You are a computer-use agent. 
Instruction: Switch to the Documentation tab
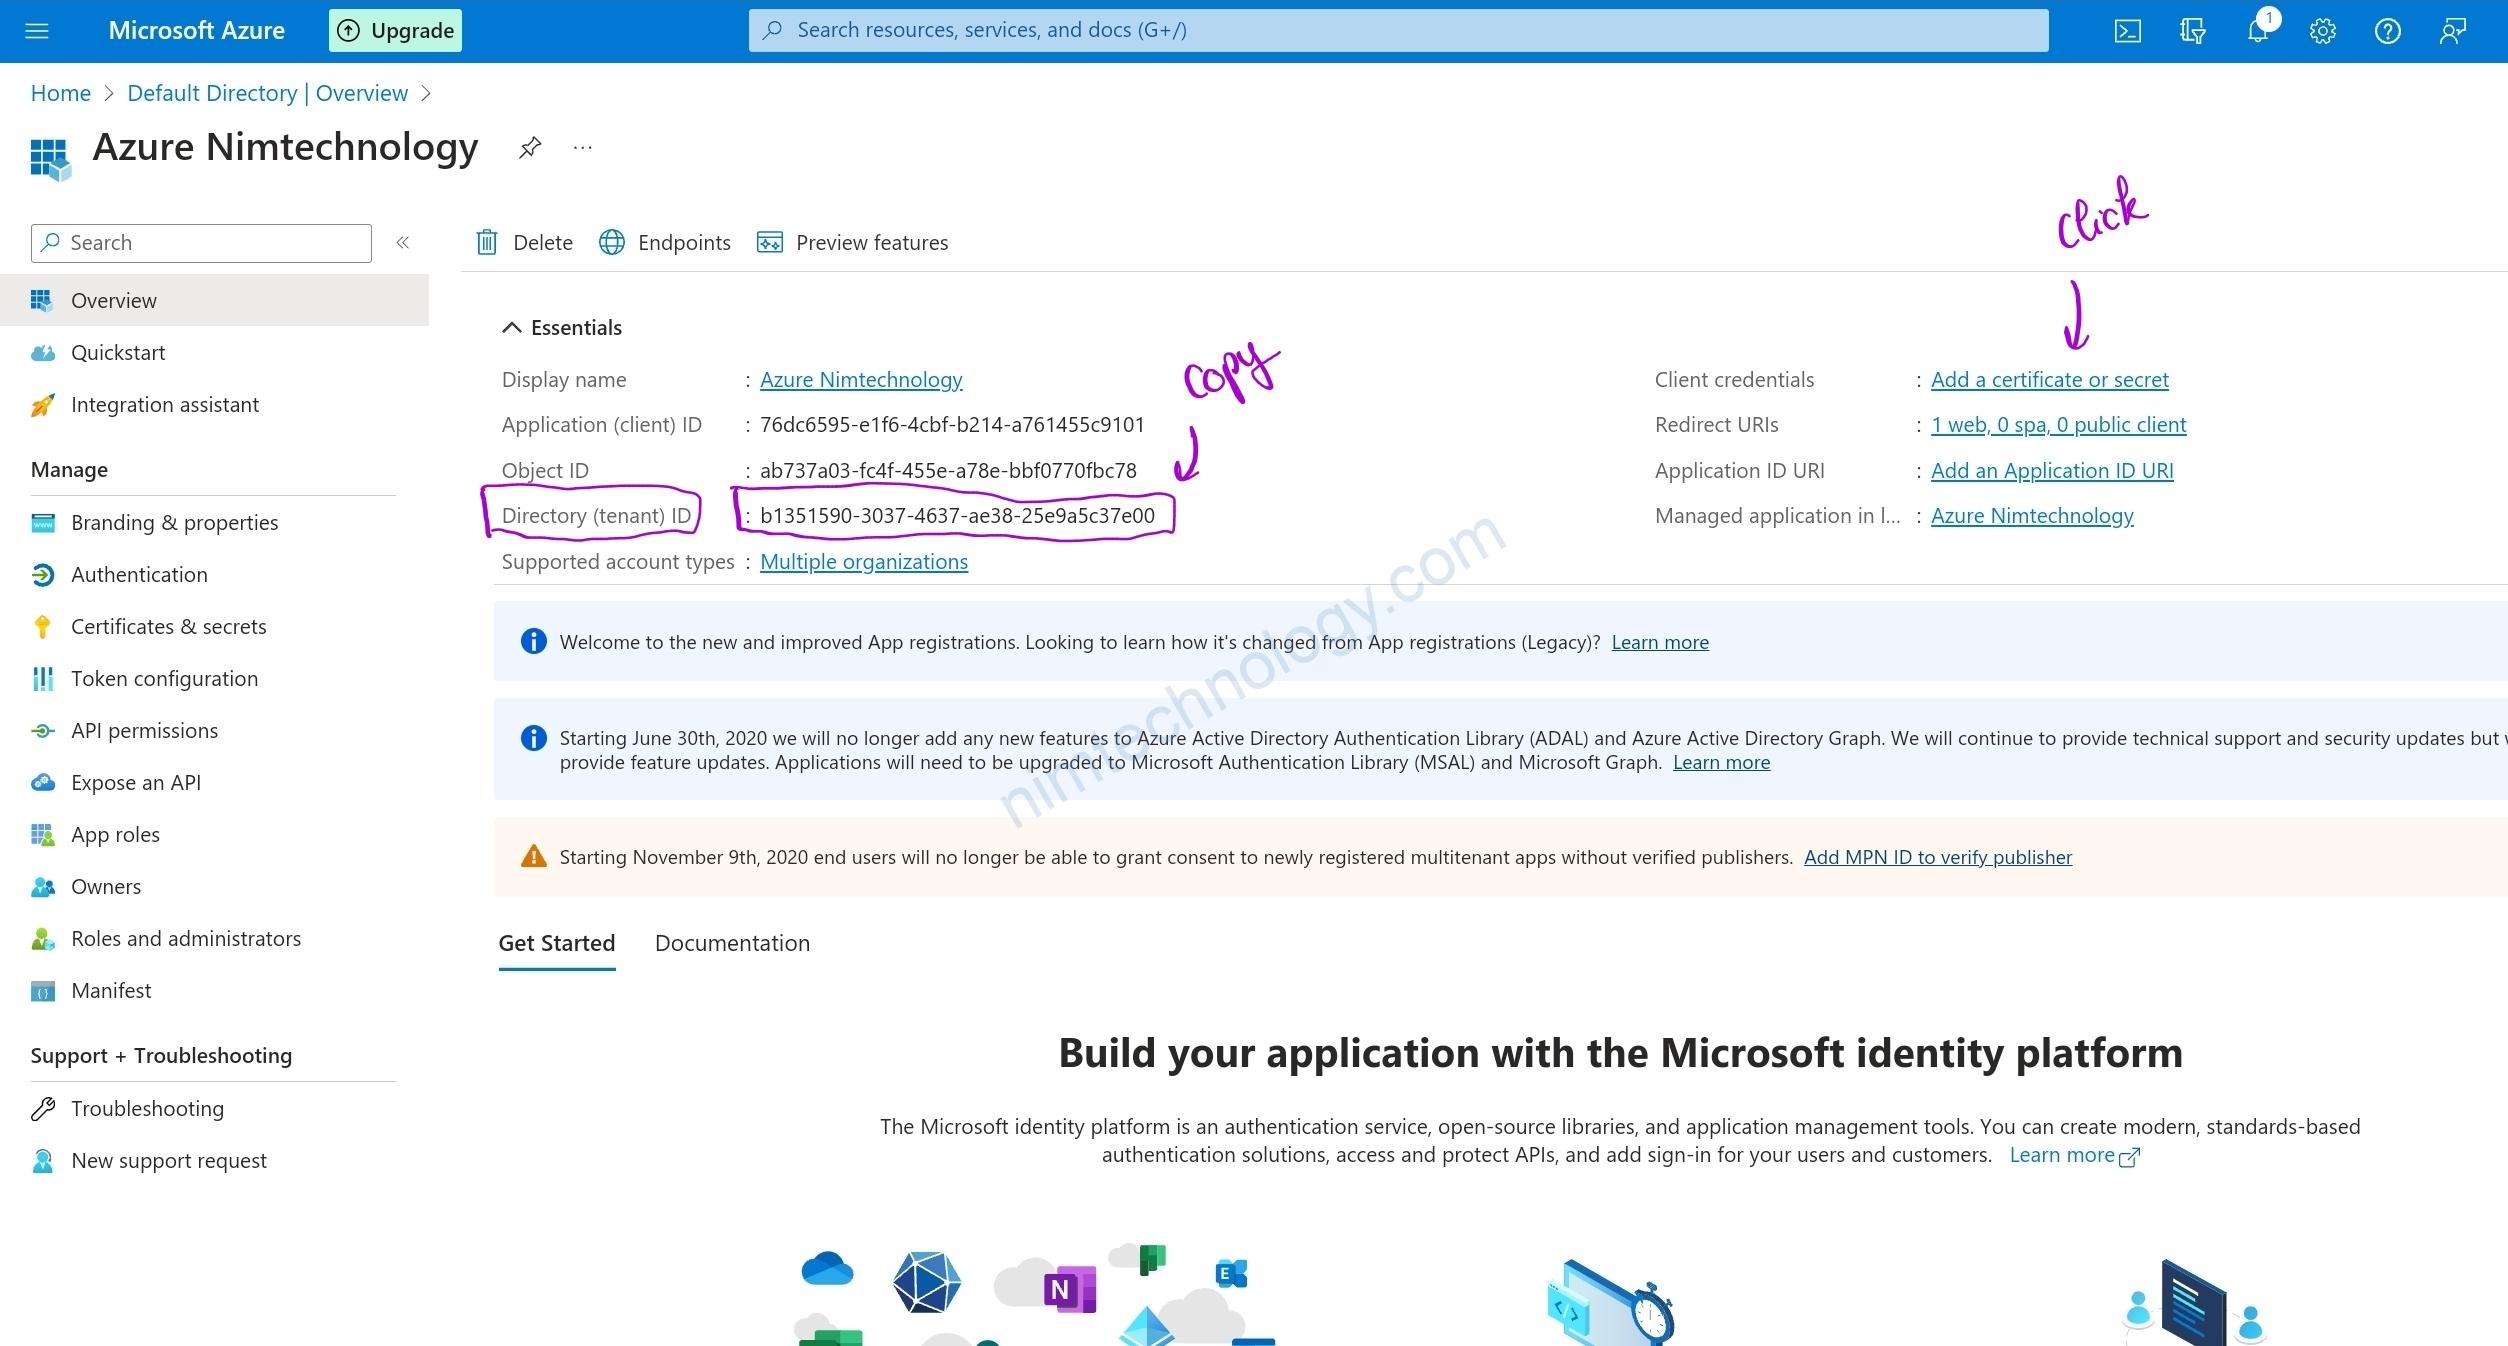pos(732,943)
